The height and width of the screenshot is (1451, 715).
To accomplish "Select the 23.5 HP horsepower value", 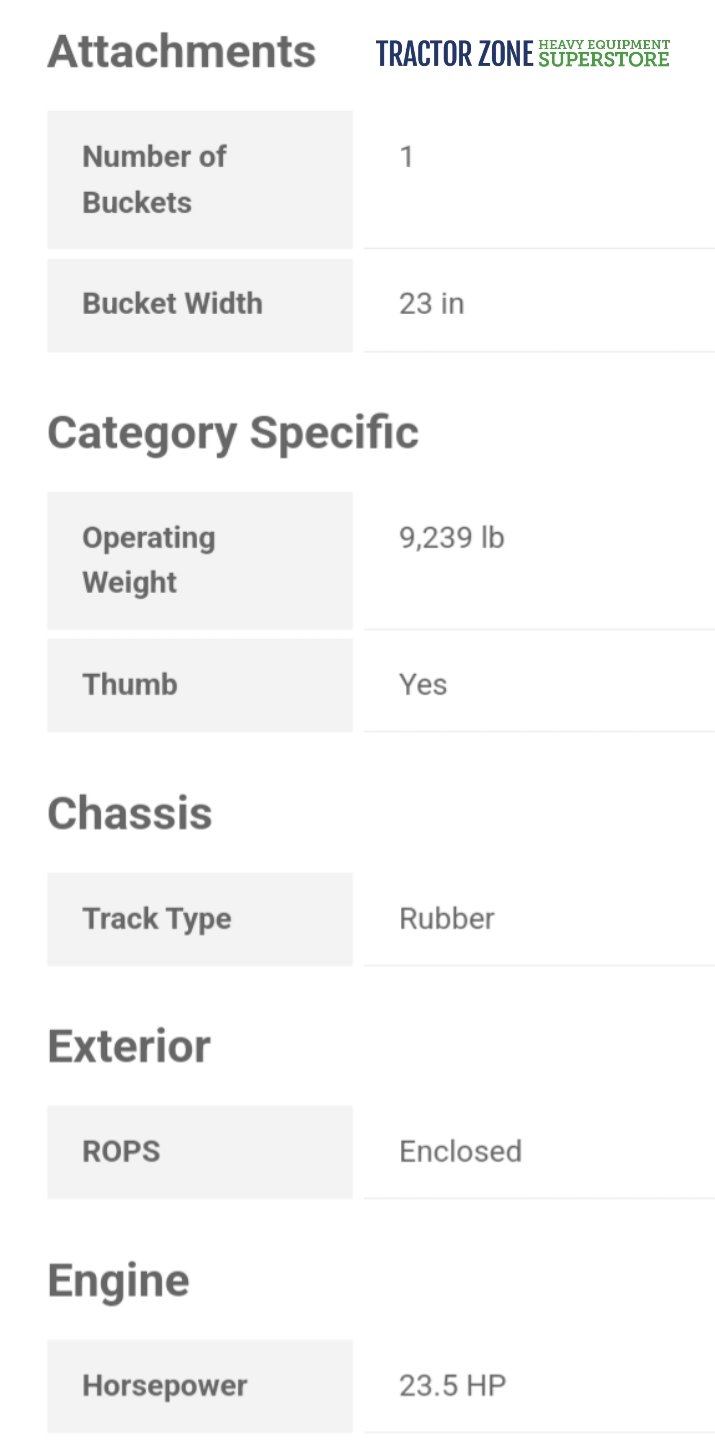I will click(453, 1386).
